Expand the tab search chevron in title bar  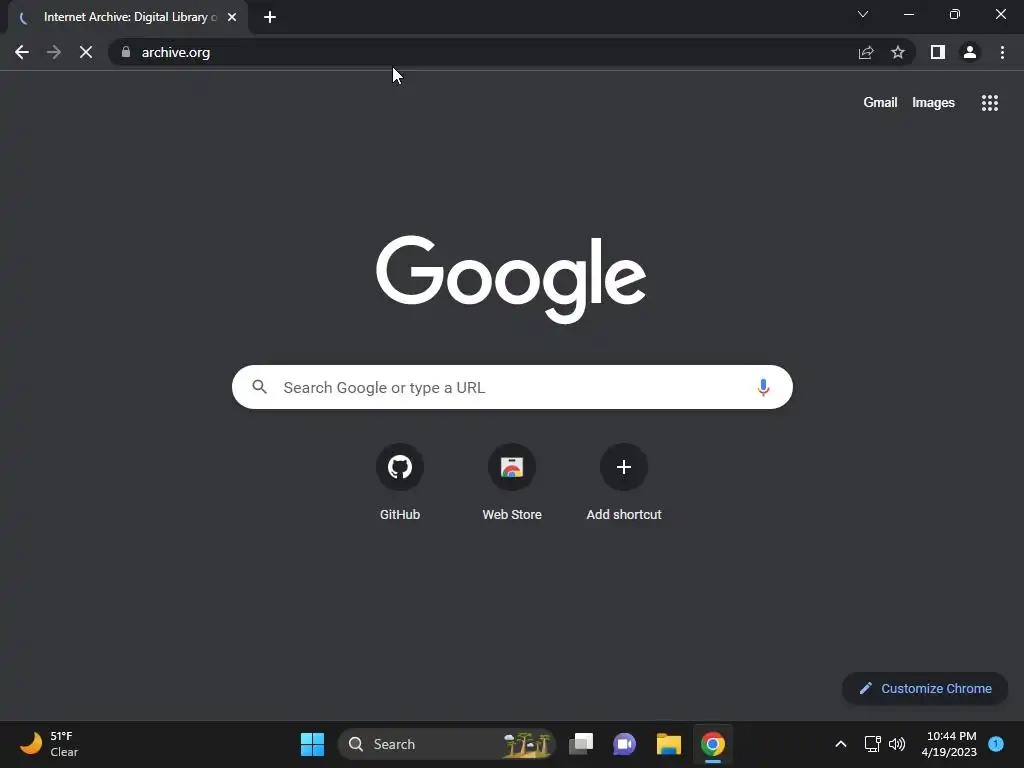tap(863, 14)
